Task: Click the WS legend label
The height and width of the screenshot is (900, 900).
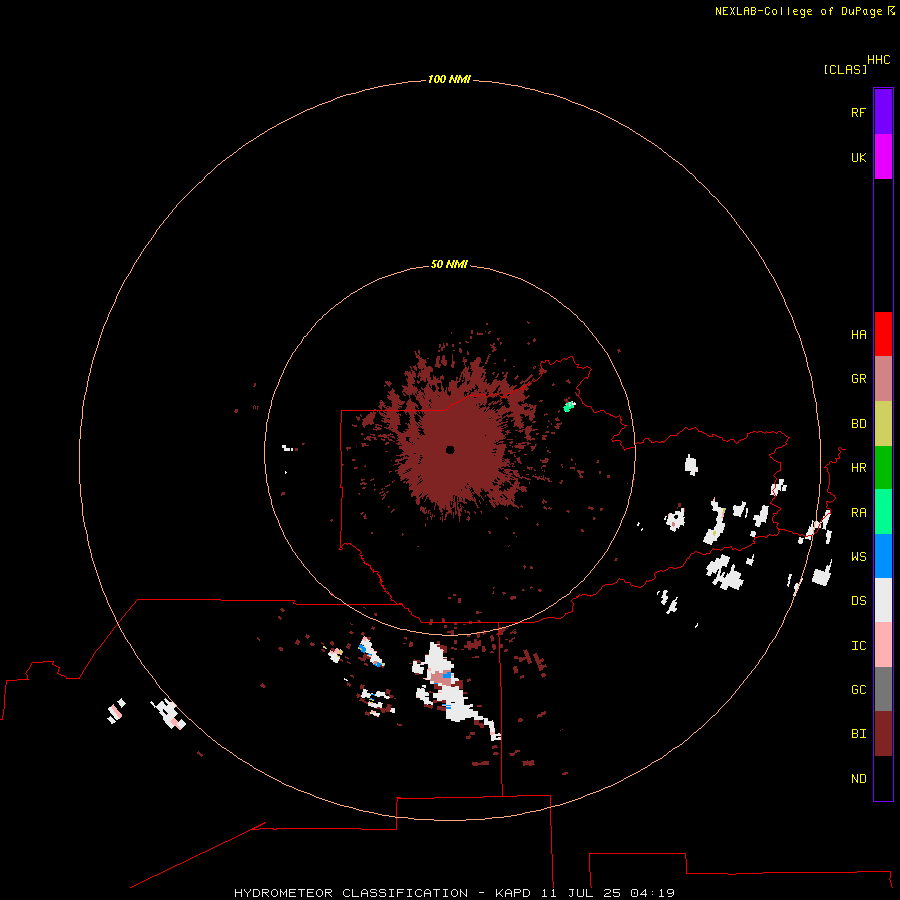Action: click(x=858, y=556)
